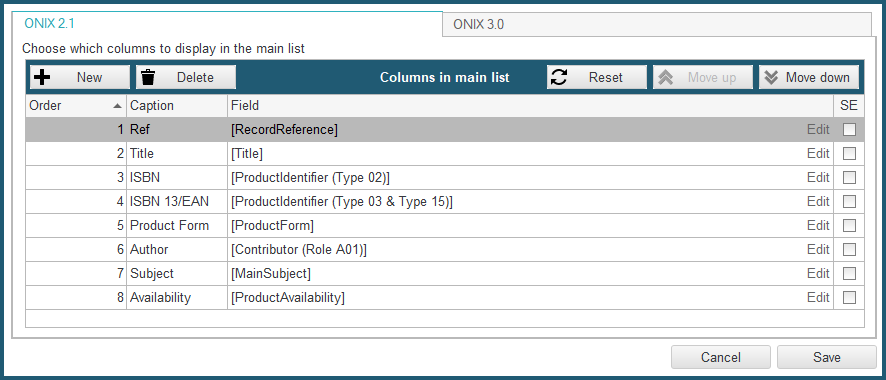
Task: Click the circular arrows Reset icon
Action: (x=559, y=77)
